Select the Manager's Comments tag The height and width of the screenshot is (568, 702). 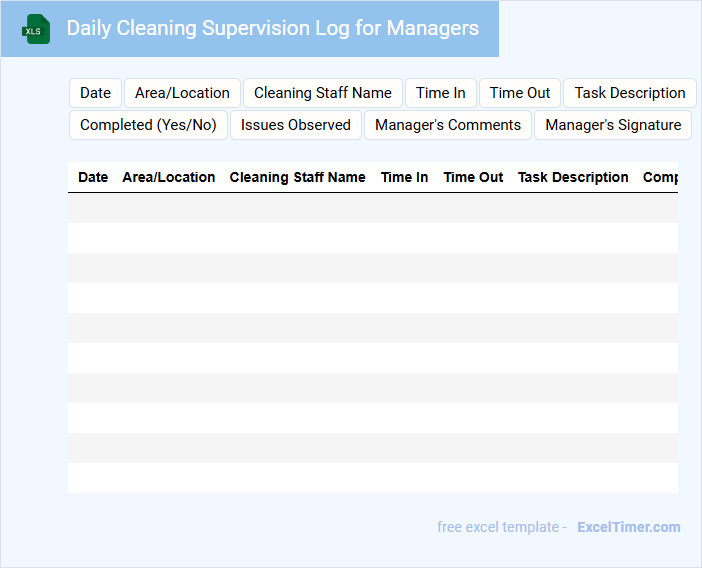[x=448, y=125]
